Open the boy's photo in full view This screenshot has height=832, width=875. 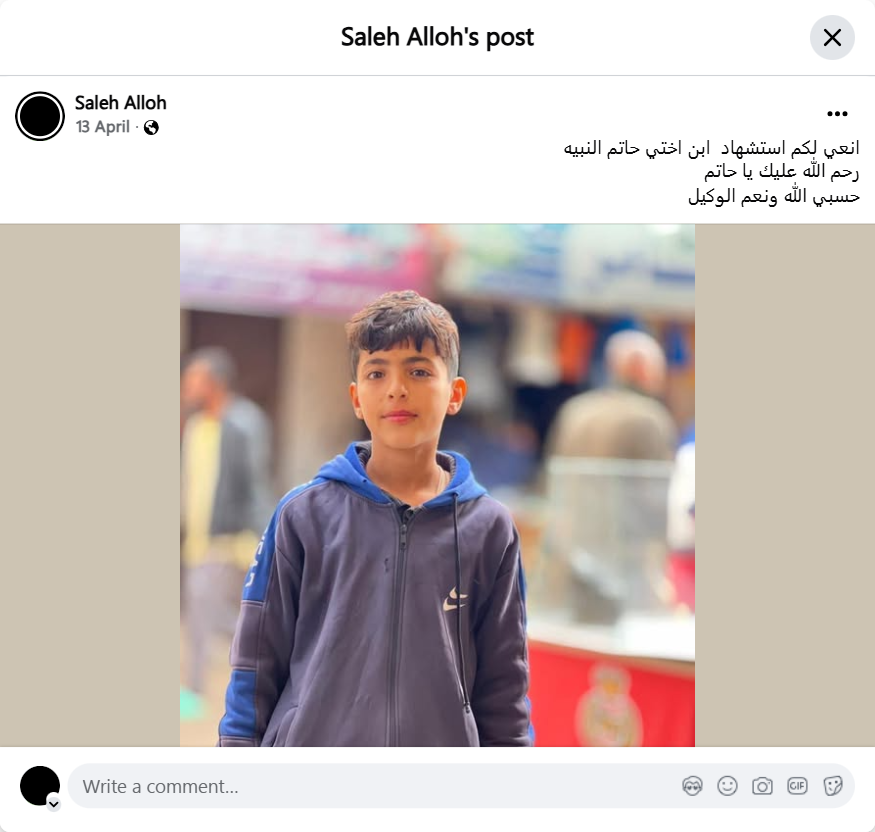438,485
